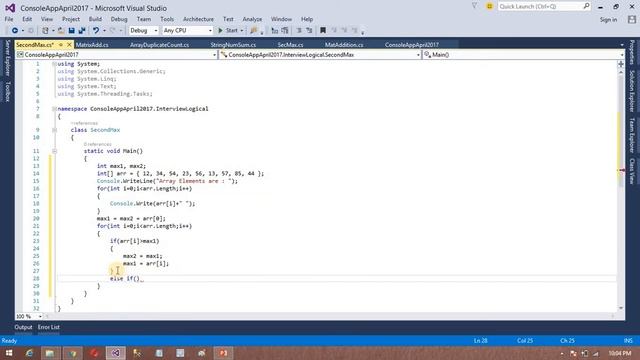
Task: Click the editor split-window plus handle
Action: (x=621, y=64)
